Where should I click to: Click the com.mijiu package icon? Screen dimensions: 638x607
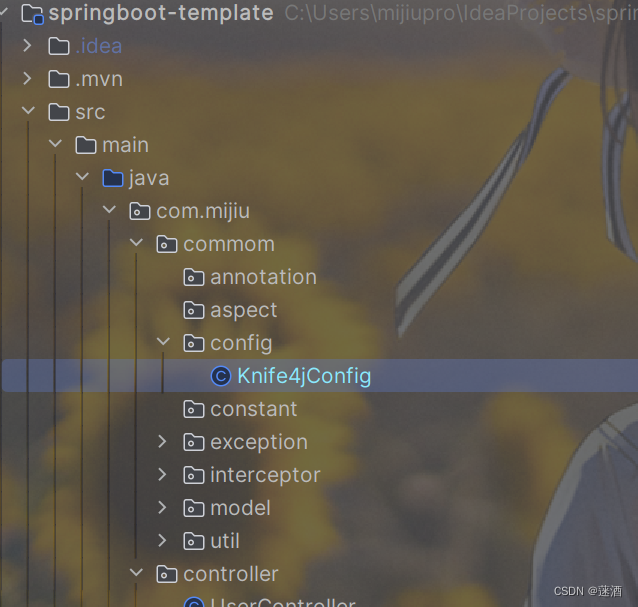(140, 211)
